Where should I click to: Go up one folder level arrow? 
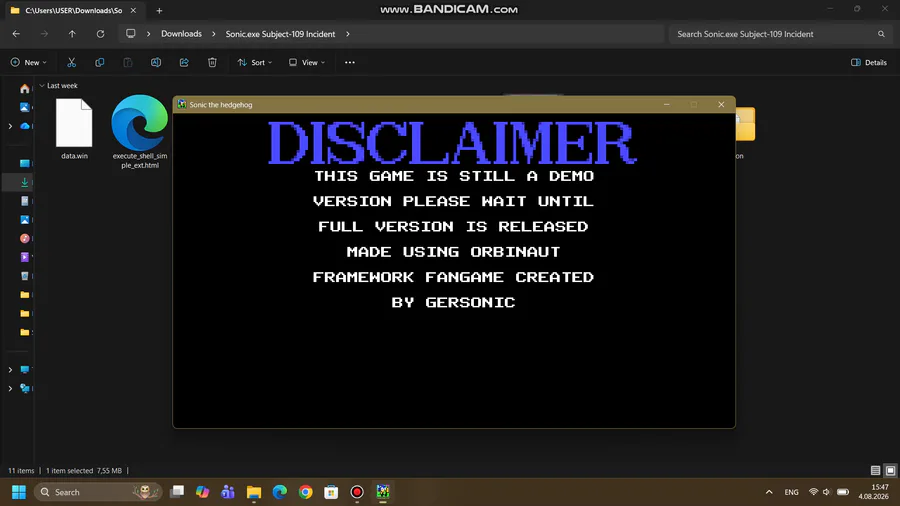tap(72, 34)
